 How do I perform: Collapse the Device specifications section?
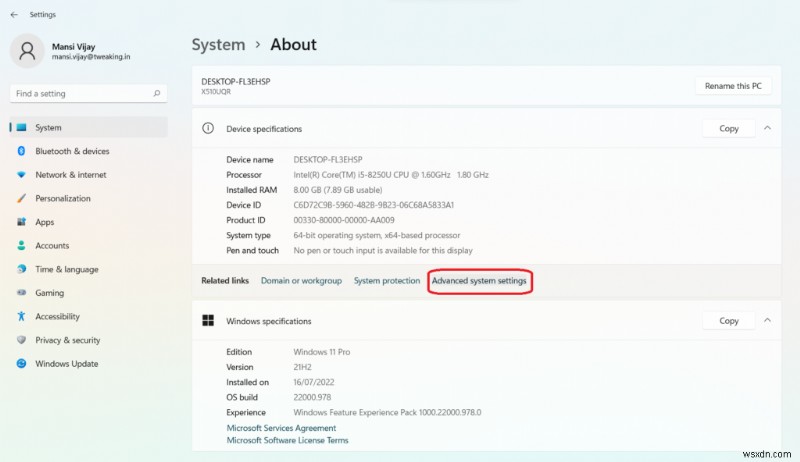point(767,128)
